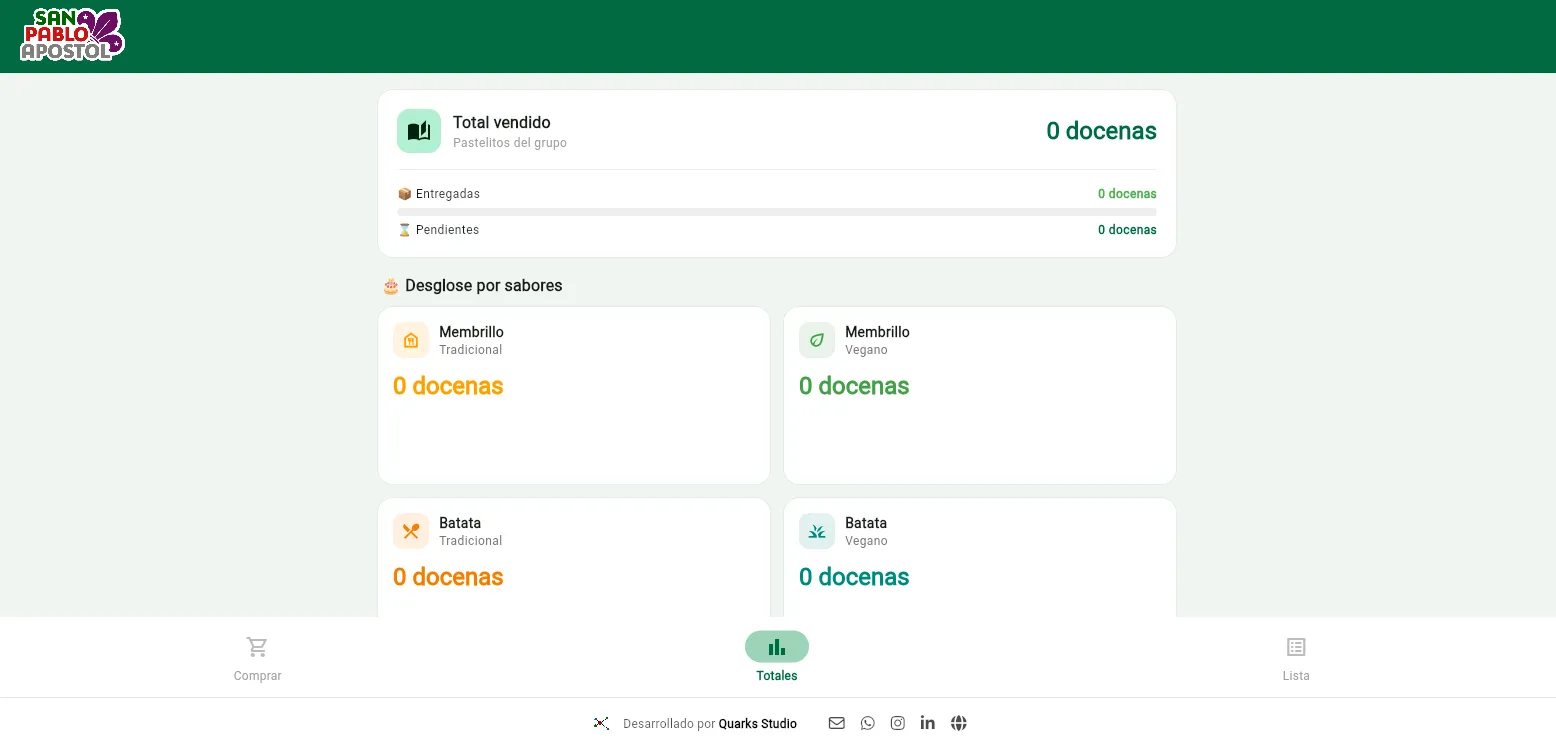Click the "Pastelitos del grupo" subtitle
The width and height of the screenshot is (1556, 747).
click(510, 143)
